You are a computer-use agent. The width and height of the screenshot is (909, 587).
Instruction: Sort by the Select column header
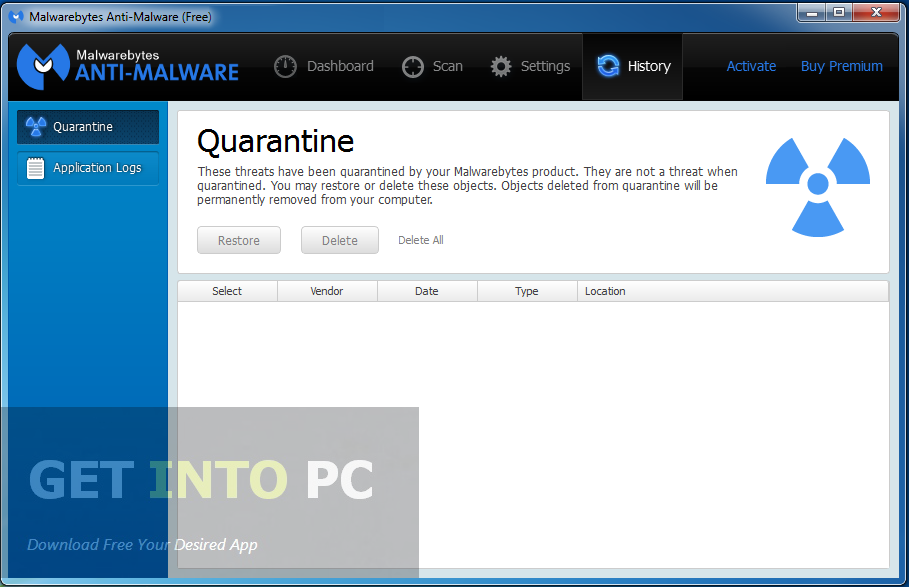227,291
